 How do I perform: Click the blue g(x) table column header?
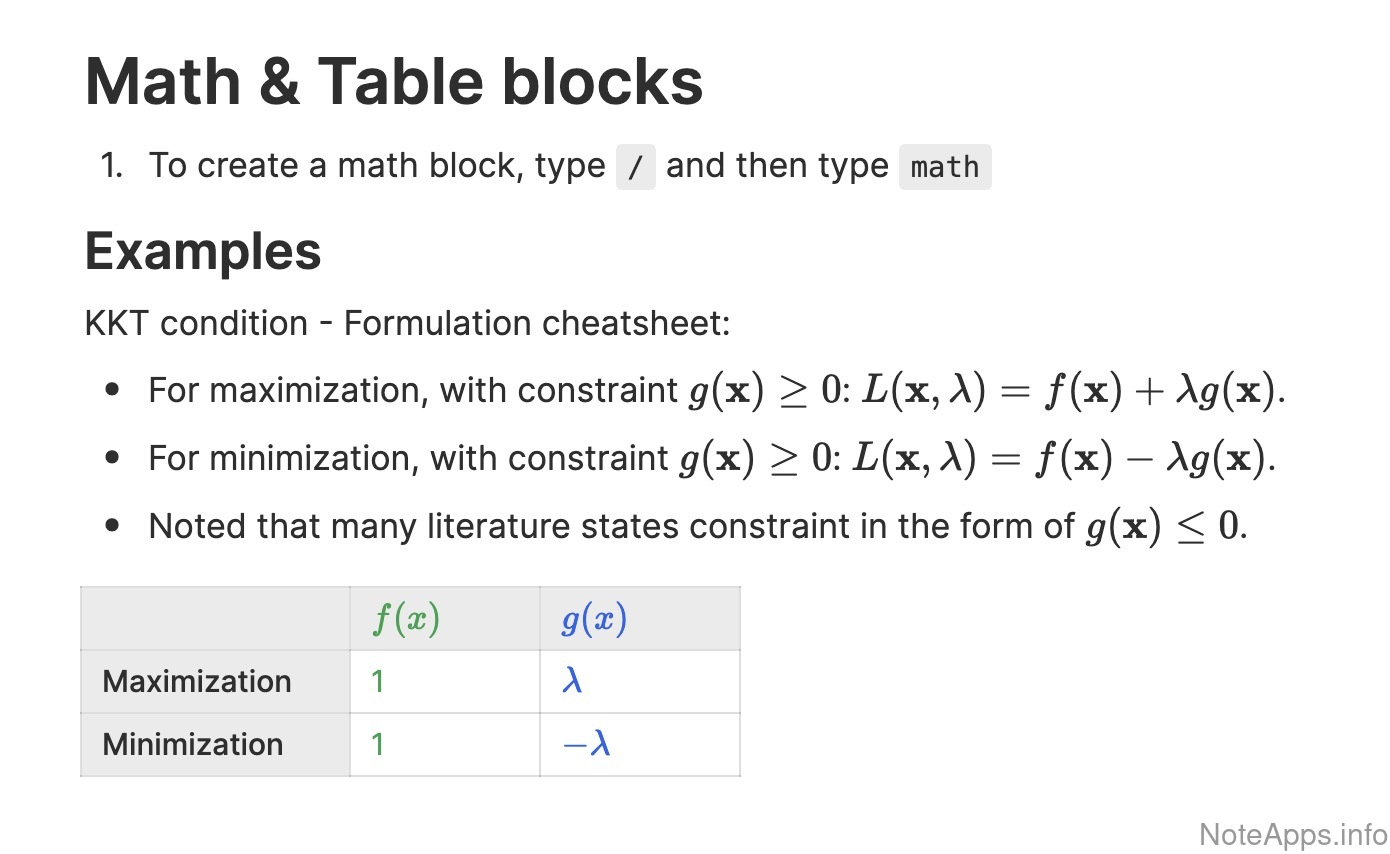click(594, 620)
